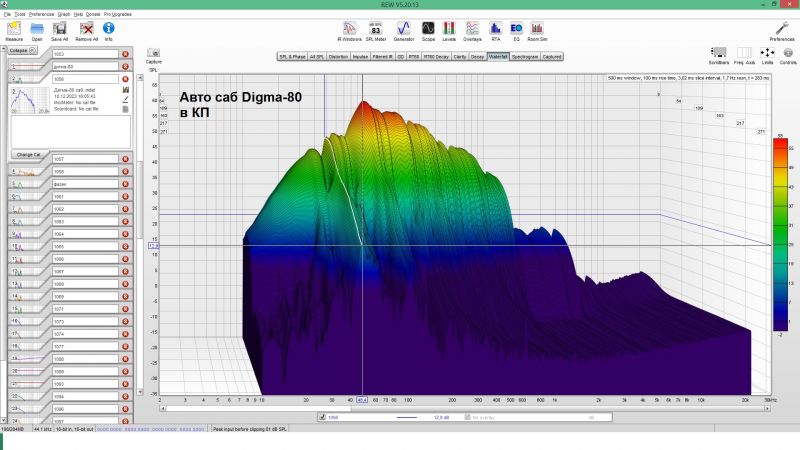800x450 pixels.
Task: Select the Filtered IR tab
Action: (x=383, y=57)
